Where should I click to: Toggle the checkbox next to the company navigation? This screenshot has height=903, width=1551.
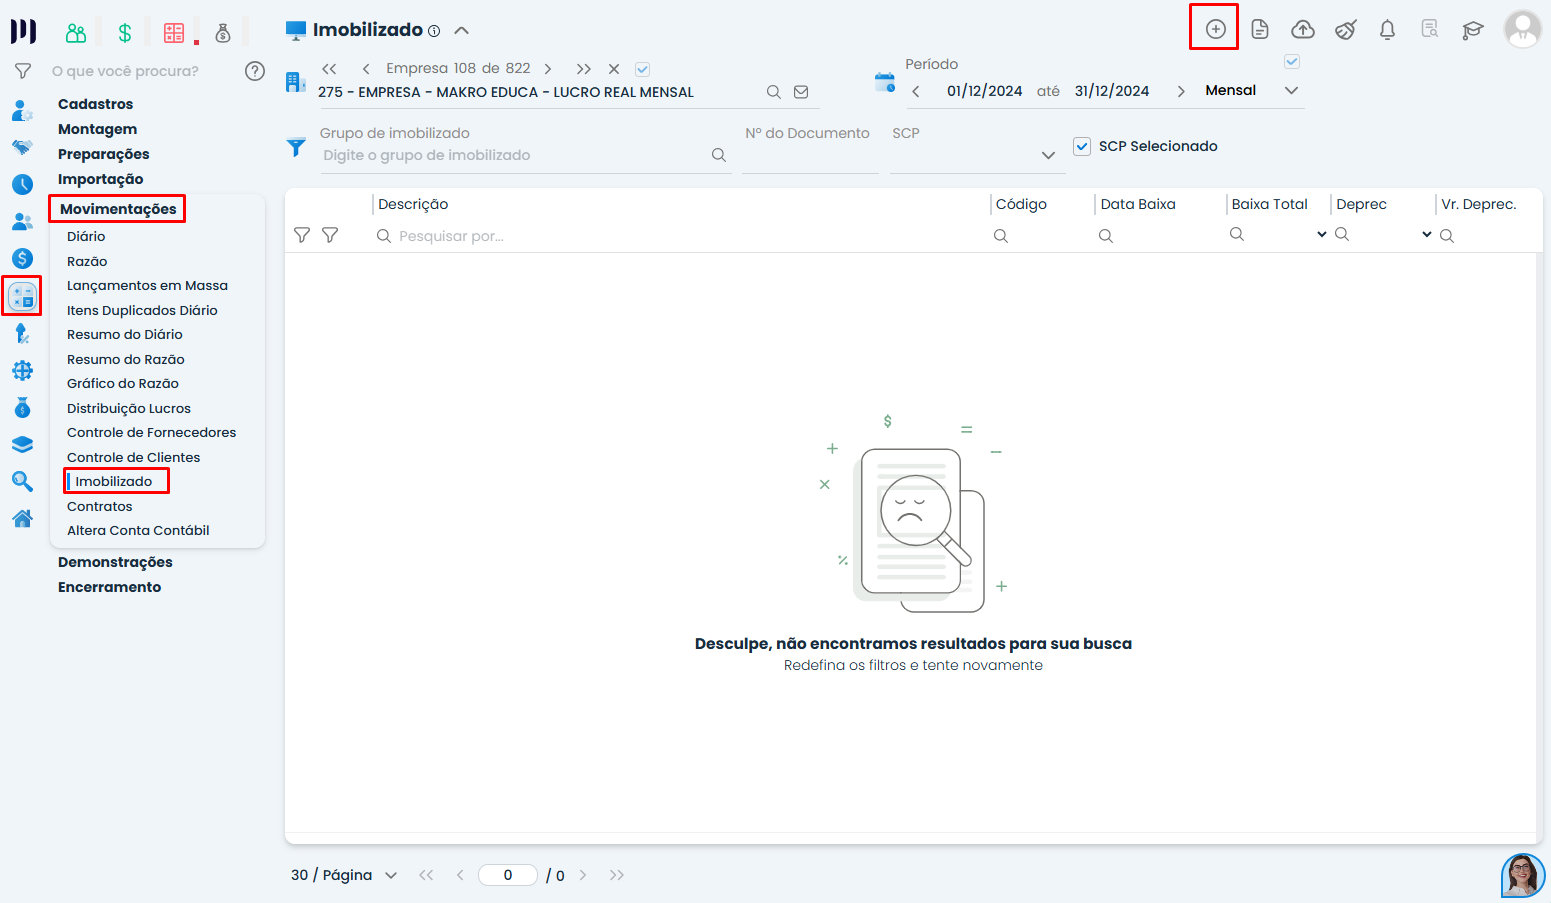(x=643, y=69)
